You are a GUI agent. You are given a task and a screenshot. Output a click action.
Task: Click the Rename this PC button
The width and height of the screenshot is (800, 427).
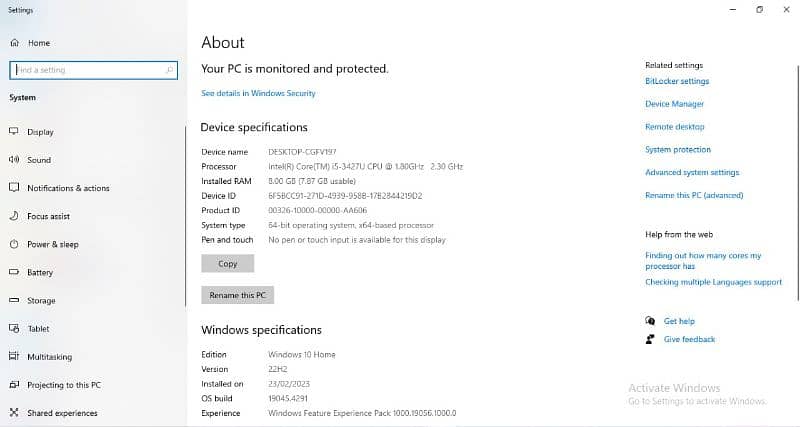tap(237, 295)
